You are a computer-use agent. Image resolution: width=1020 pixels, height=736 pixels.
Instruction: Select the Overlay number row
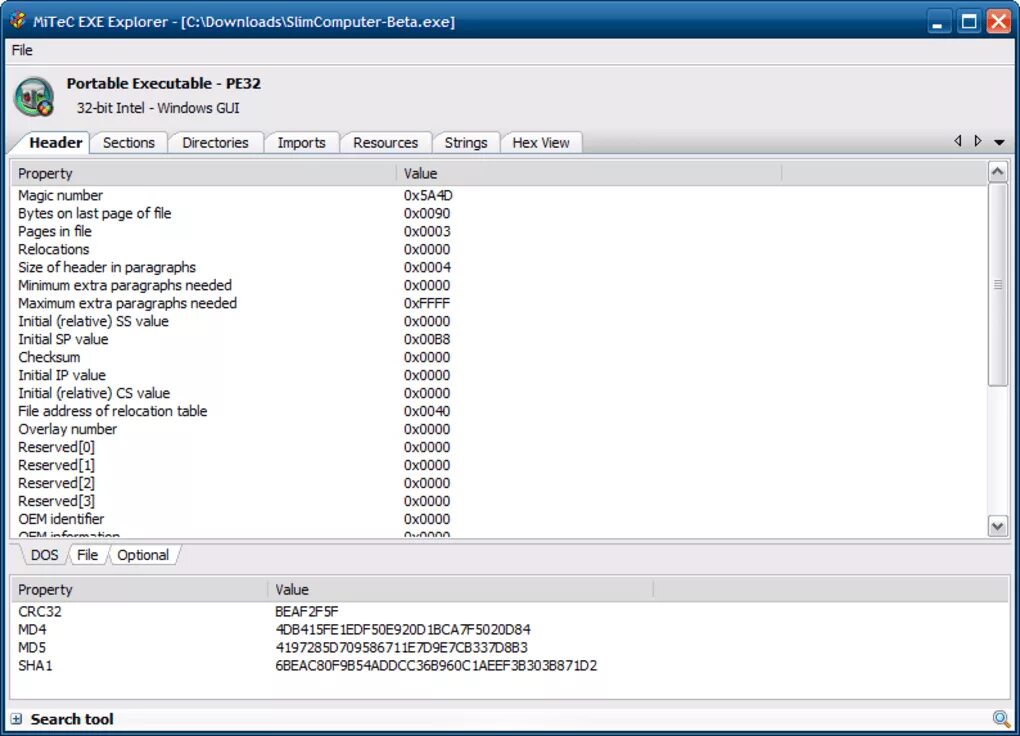click(x=499, y=429)
